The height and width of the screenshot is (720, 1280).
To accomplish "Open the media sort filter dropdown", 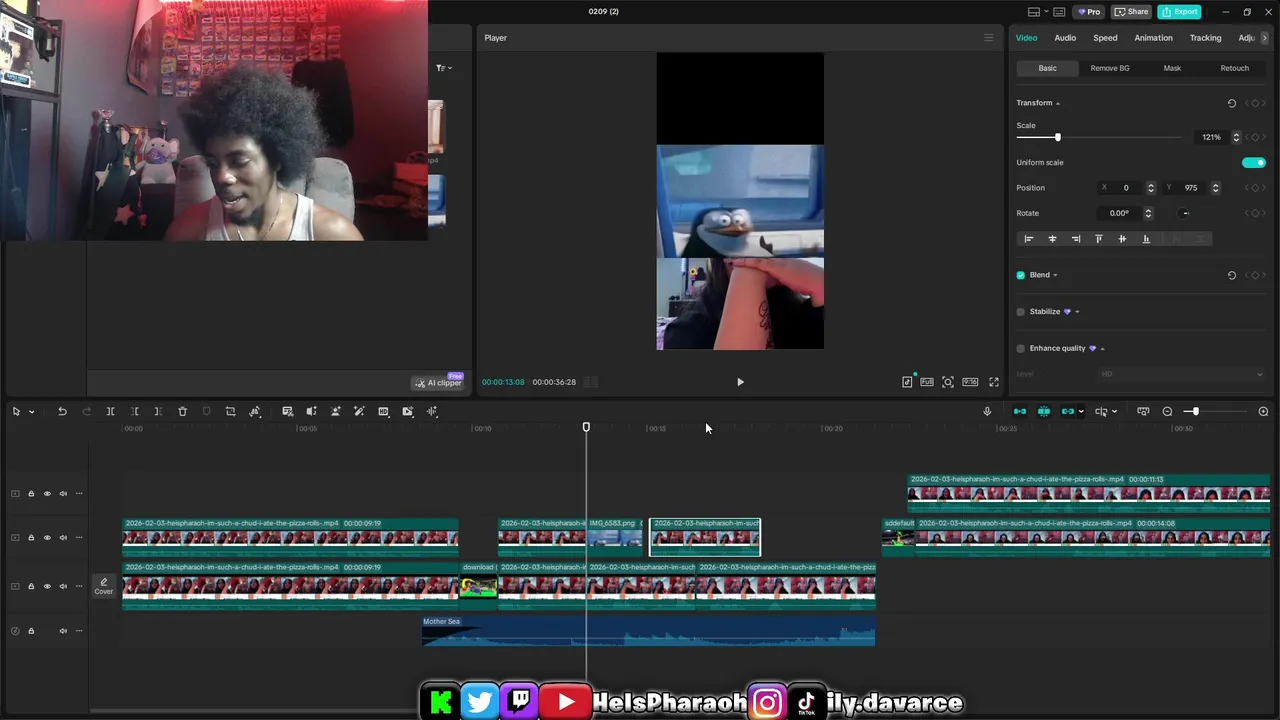I will pos(444,68).
